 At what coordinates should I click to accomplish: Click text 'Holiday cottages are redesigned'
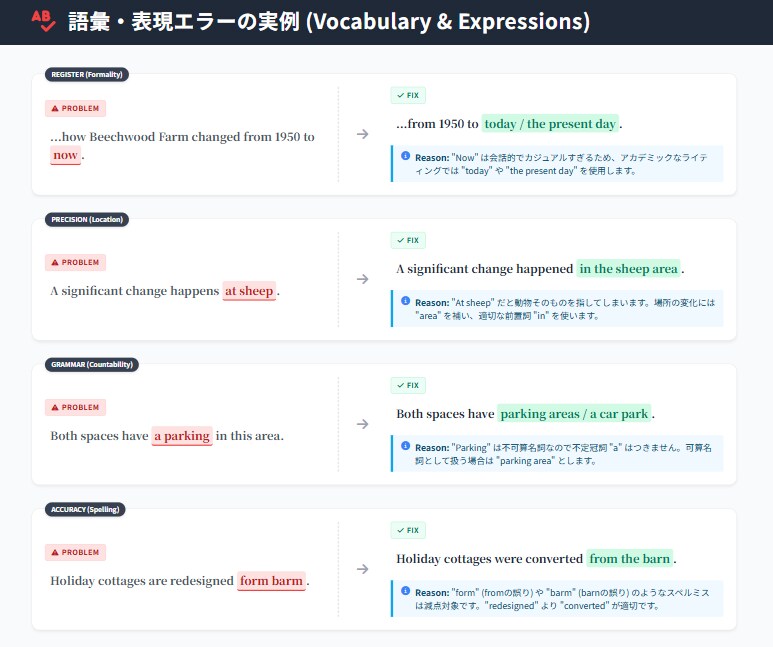142,581
